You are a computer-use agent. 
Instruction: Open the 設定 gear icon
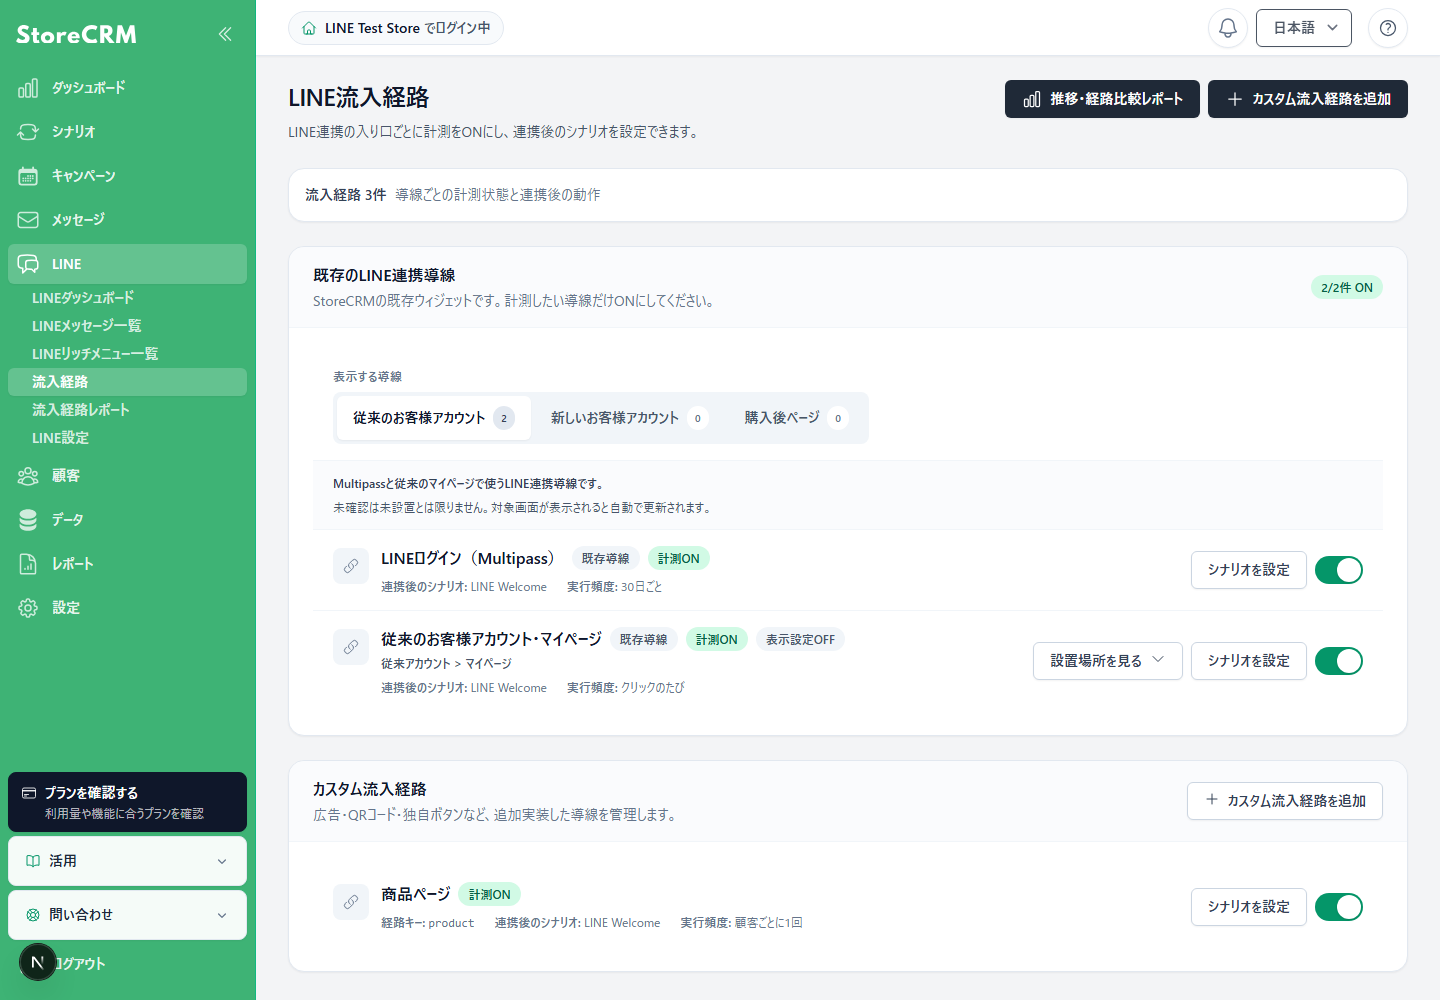tap(28, 608)
